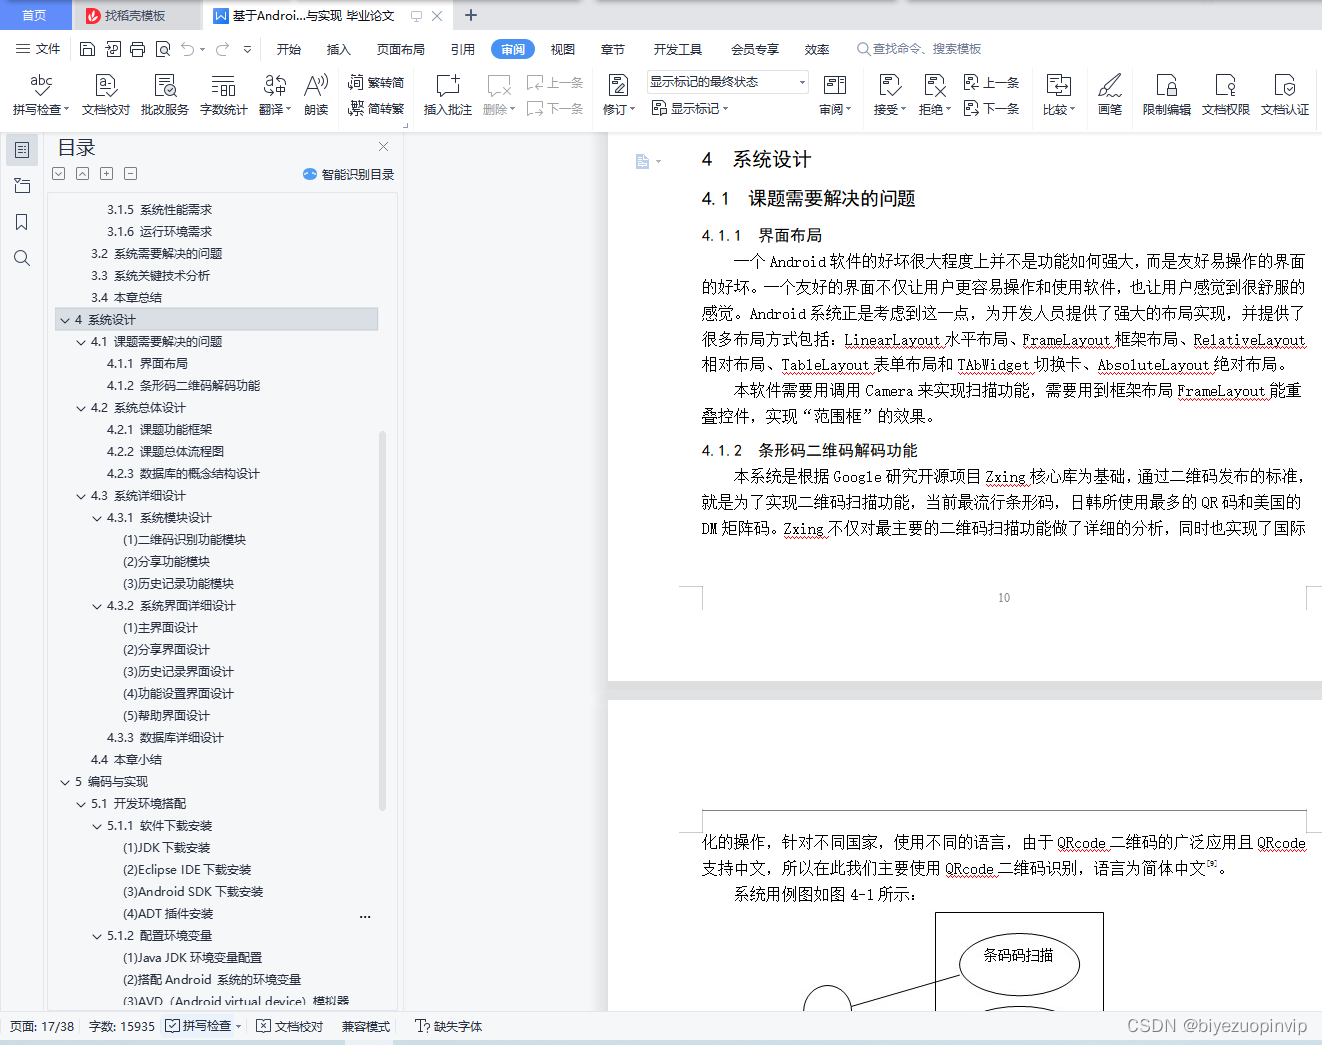
Task: Check the select-all checkbox in 目录 panel
Action: click(58, 173)
